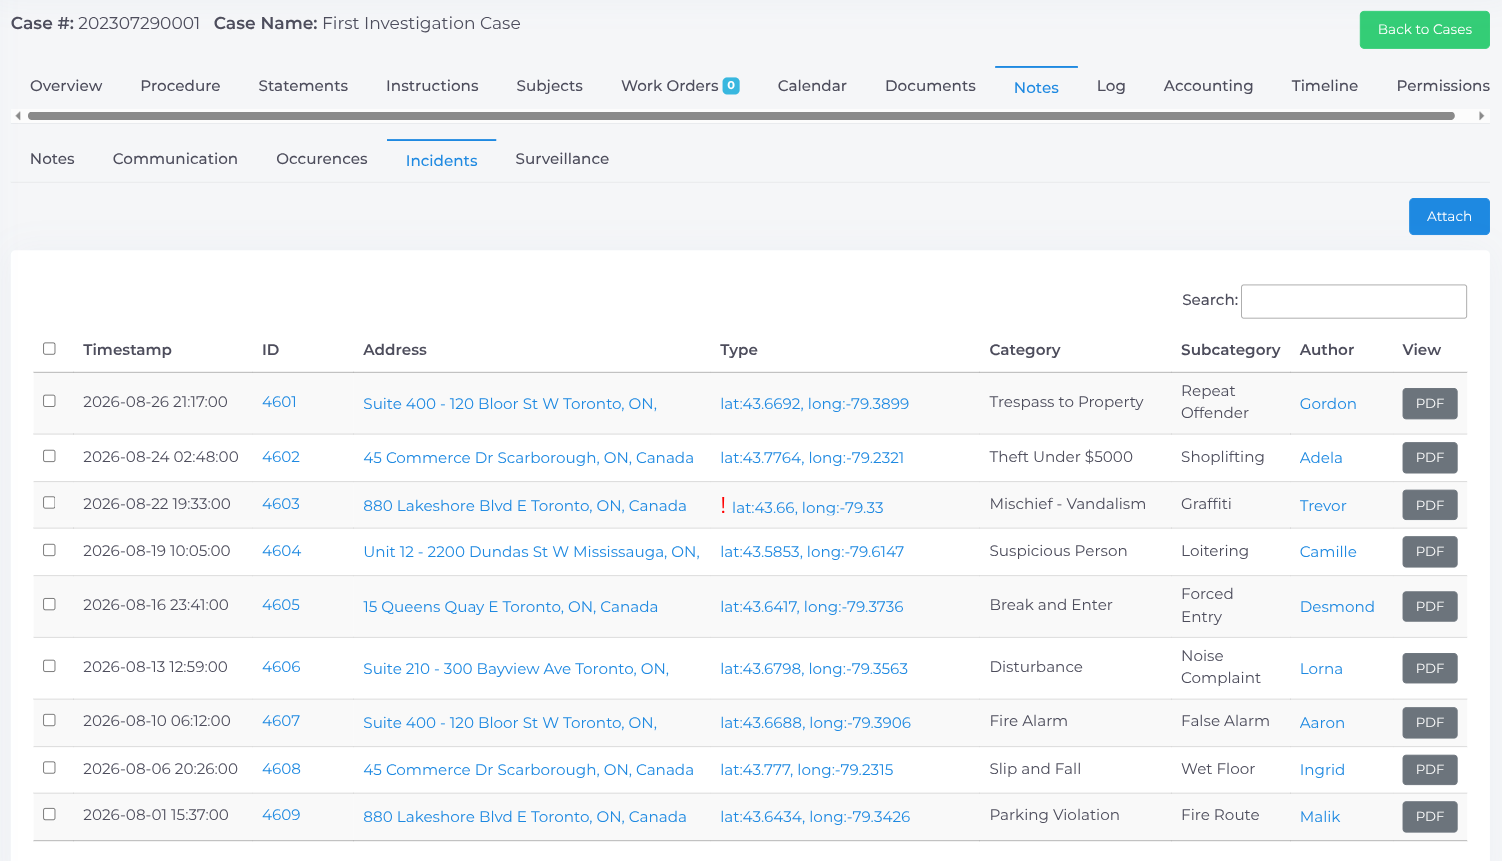1502x861 pixels.
Task: Open PDF for incident 4601
Action: [x=1429, y=404]
